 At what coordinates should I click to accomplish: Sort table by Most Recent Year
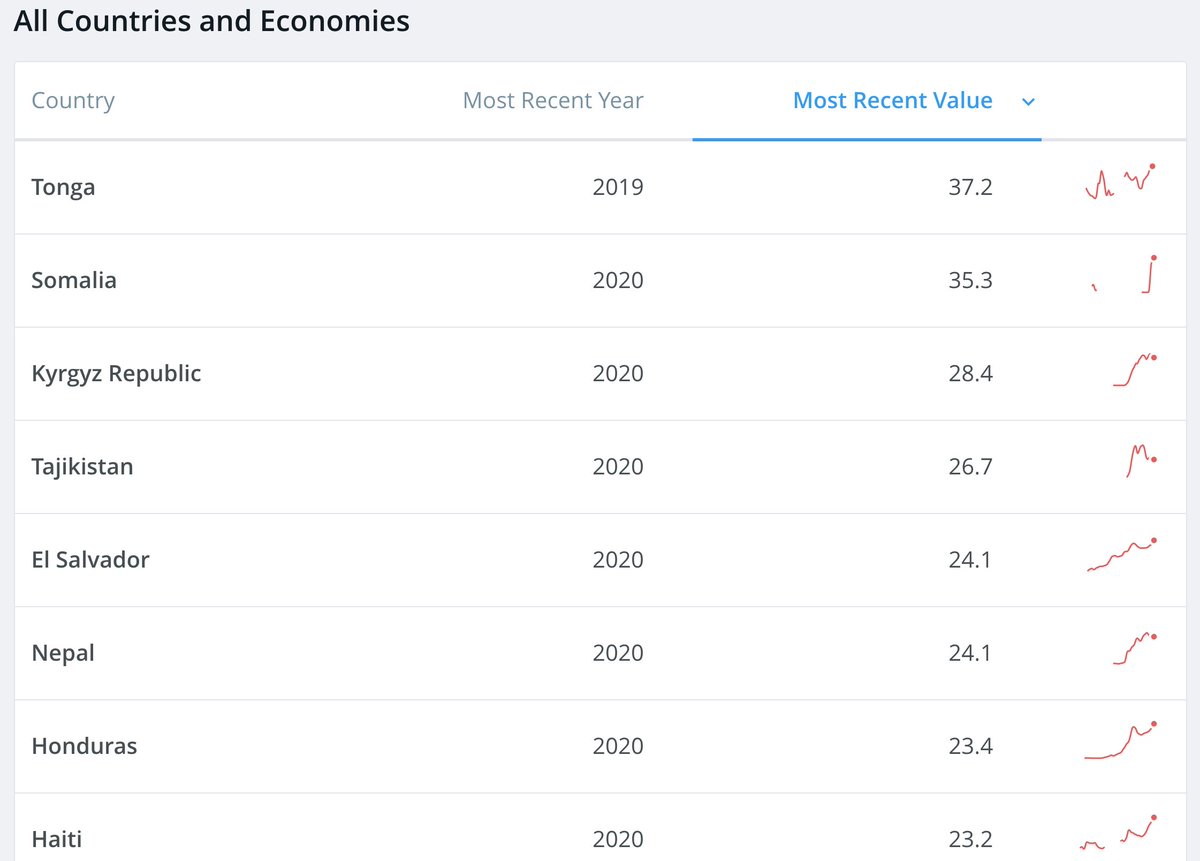(553, 101)
